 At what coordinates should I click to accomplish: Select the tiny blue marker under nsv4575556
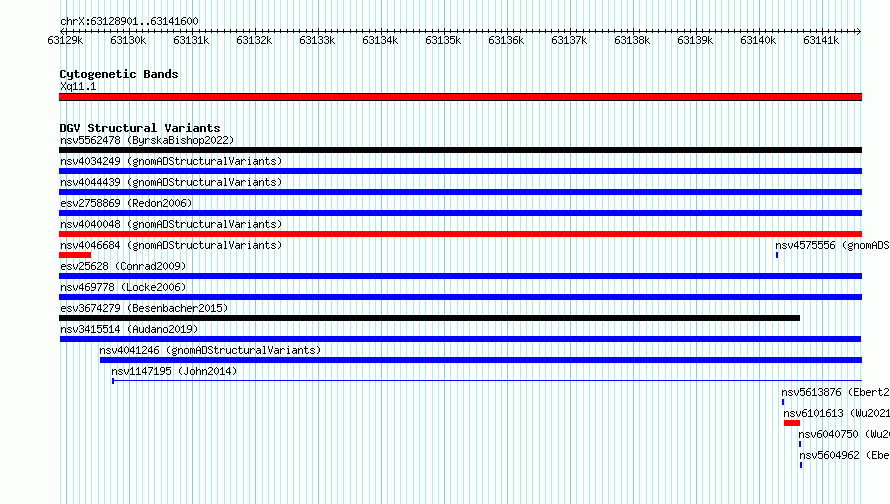777,255
